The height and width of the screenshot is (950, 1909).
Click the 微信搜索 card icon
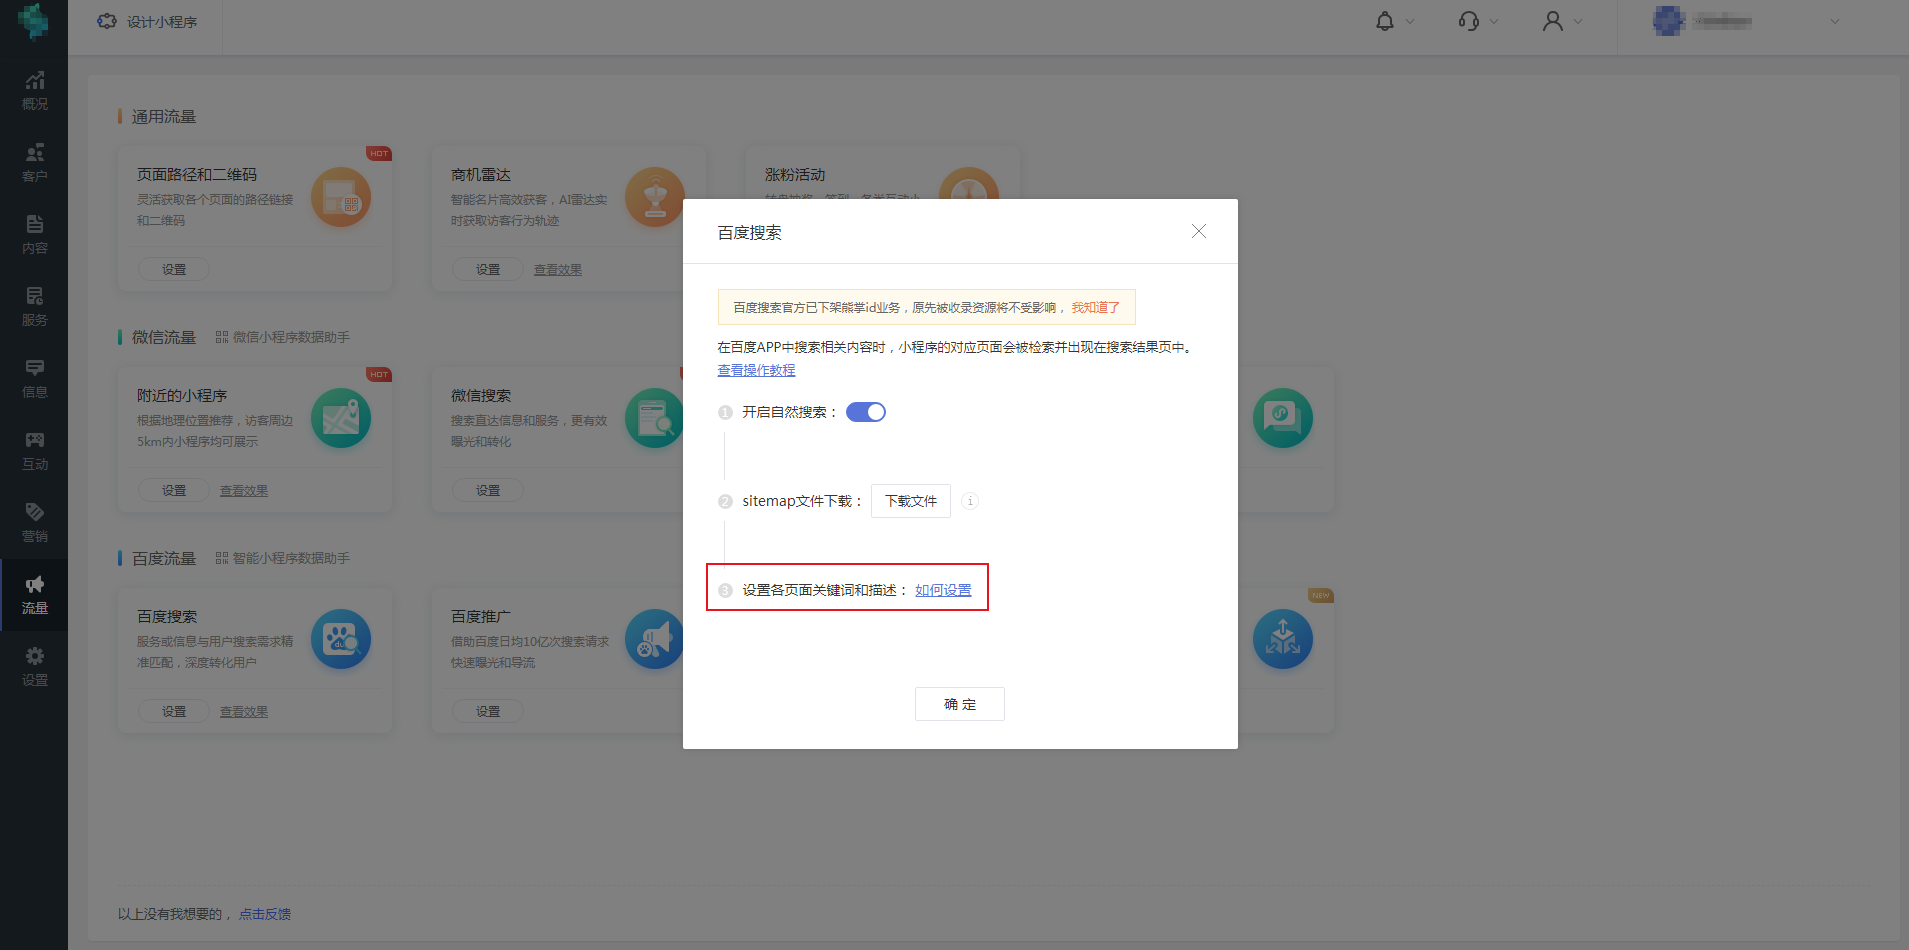point(654,418)
